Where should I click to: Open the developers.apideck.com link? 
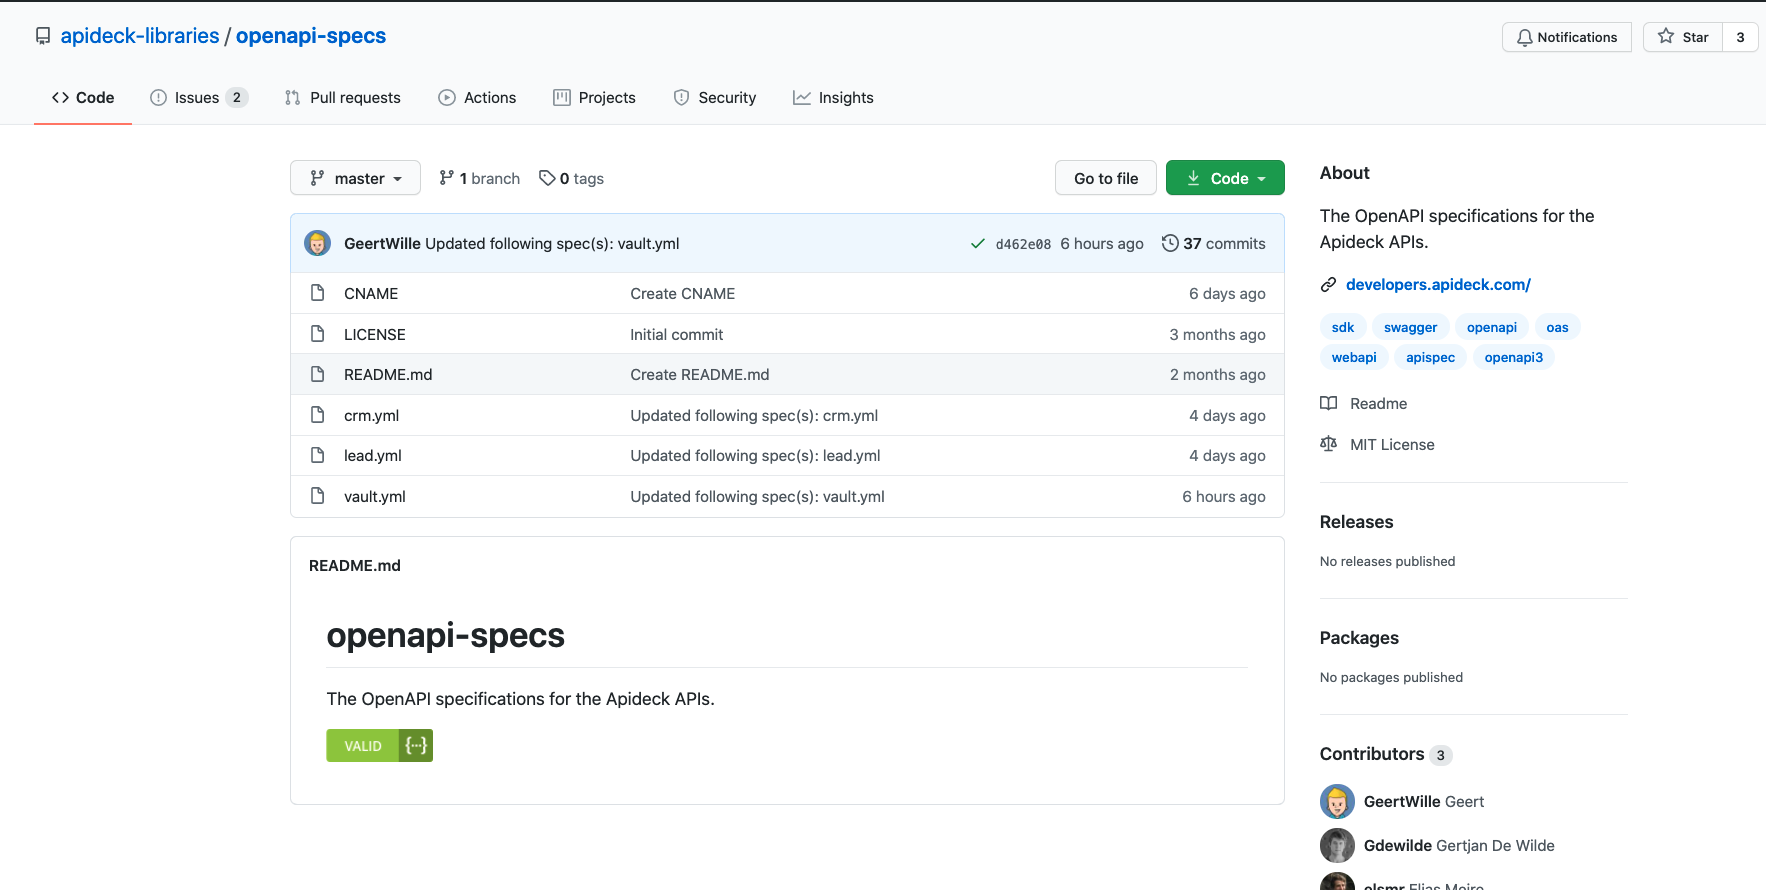(x=1438, y=285)
